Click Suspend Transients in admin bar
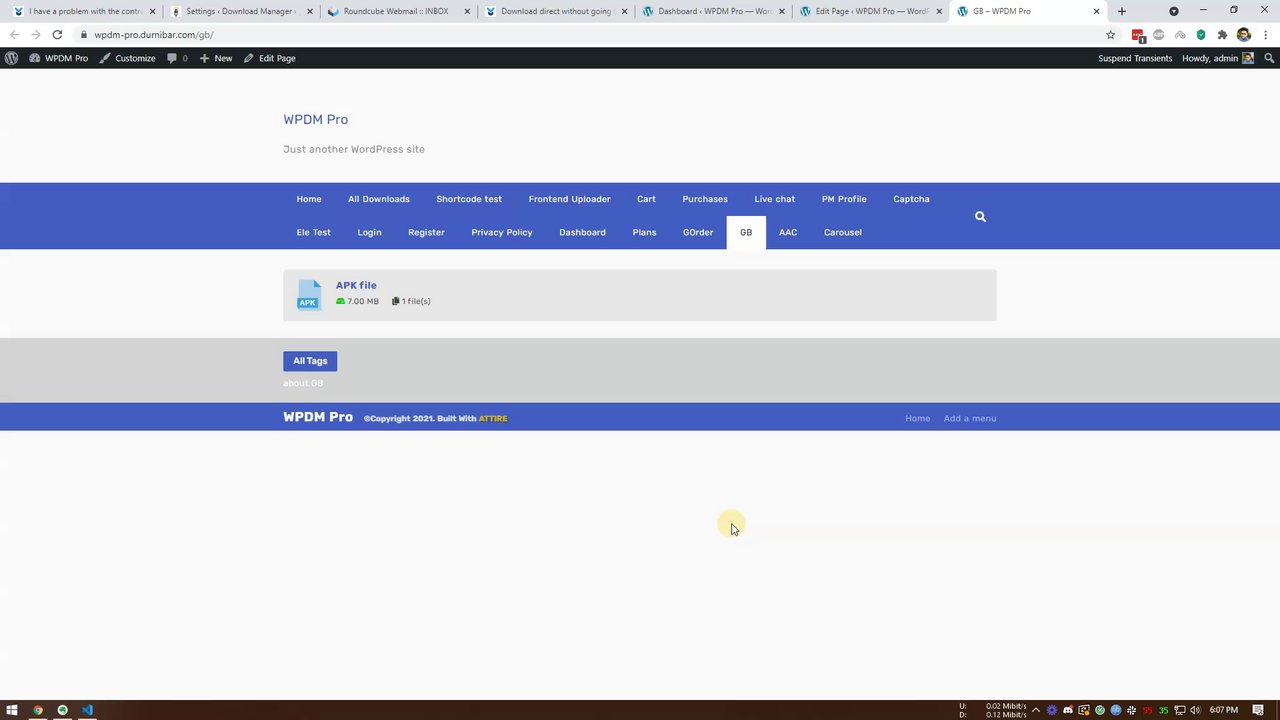The width and height of the screenshot is (1280, 720). click(x=1135, y=58)
